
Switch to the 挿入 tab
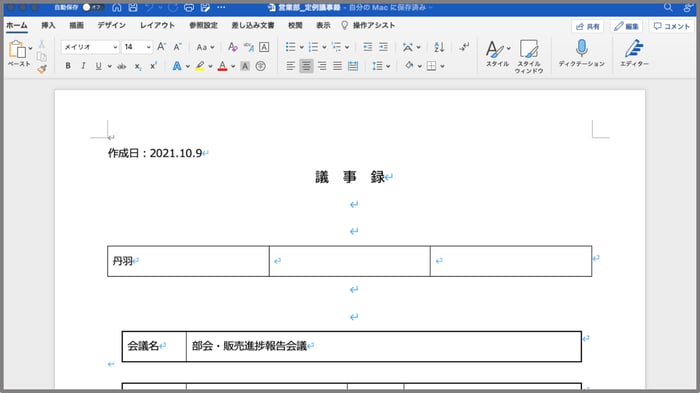[48, 25]
